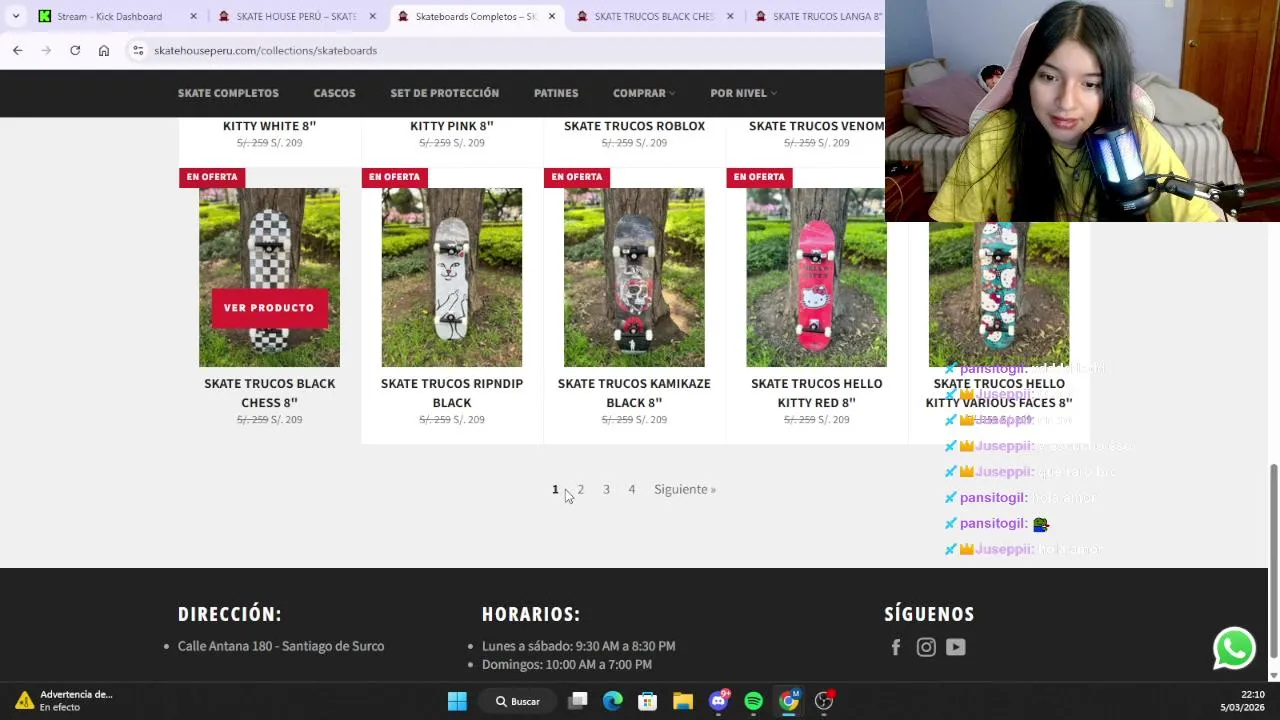Open SKATE TRUCOS ROBLOX product title

pyautogui.click(x=634, y=126)
